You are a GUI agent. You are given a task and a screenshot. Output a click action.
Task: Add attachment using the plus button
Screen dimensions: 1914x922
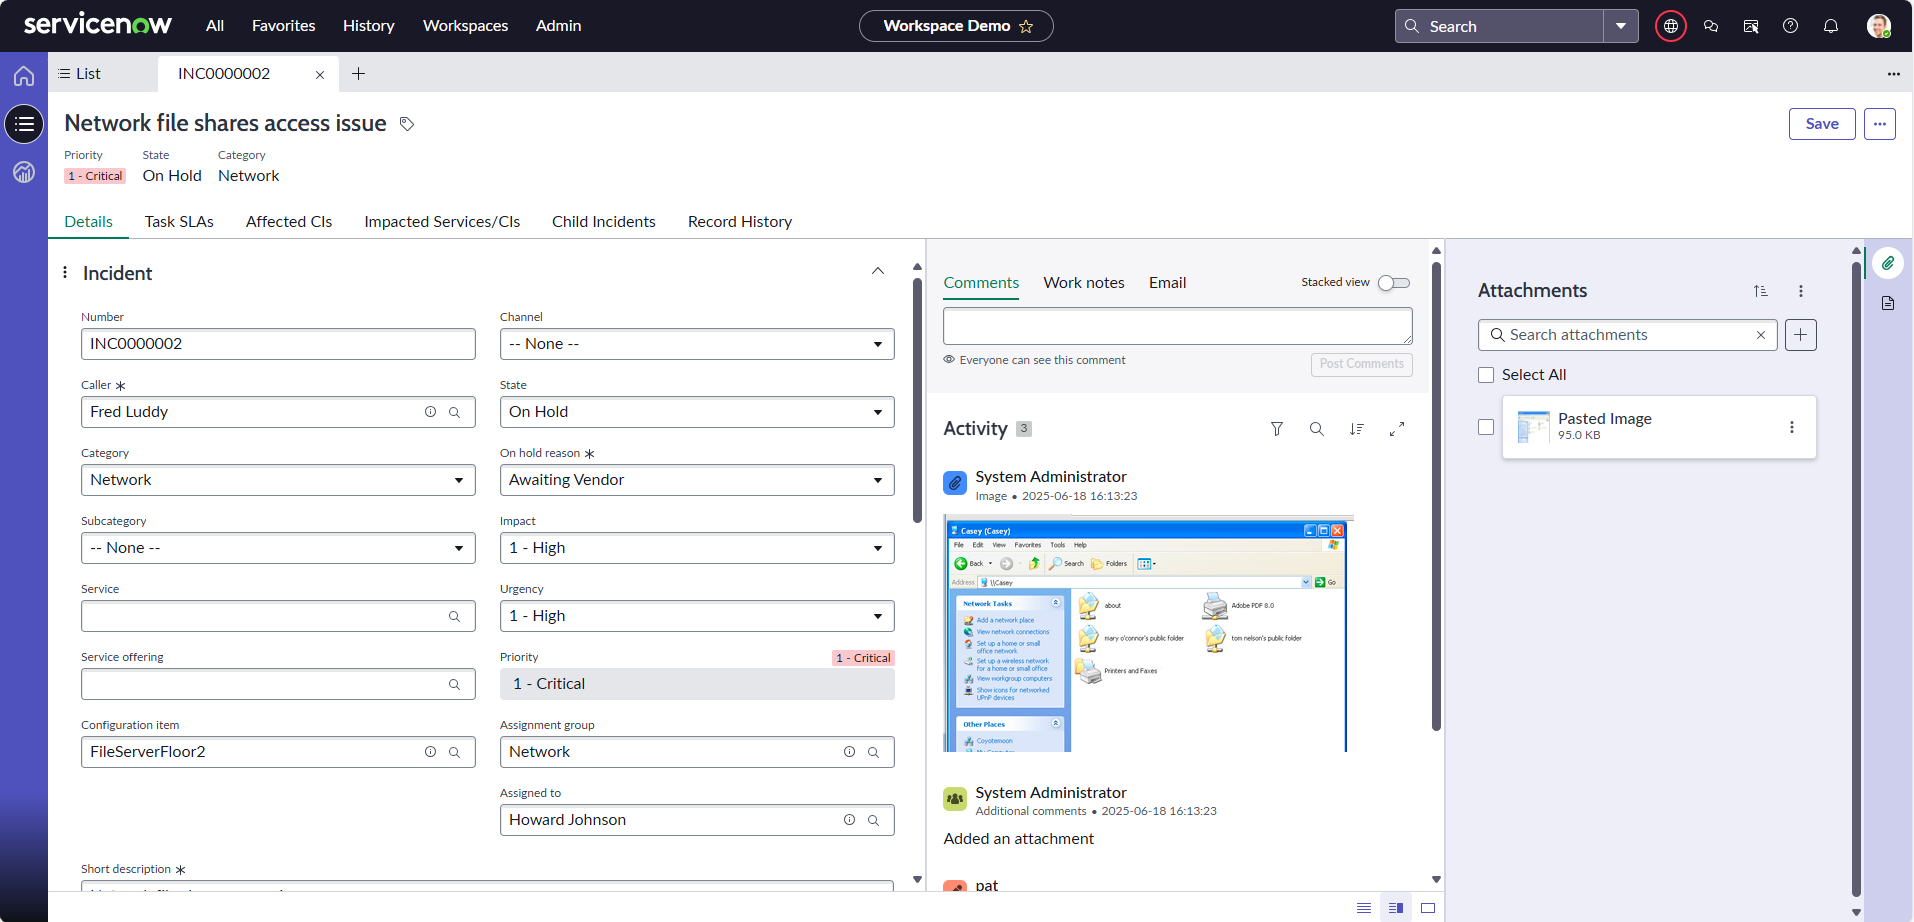(1800, 335)
